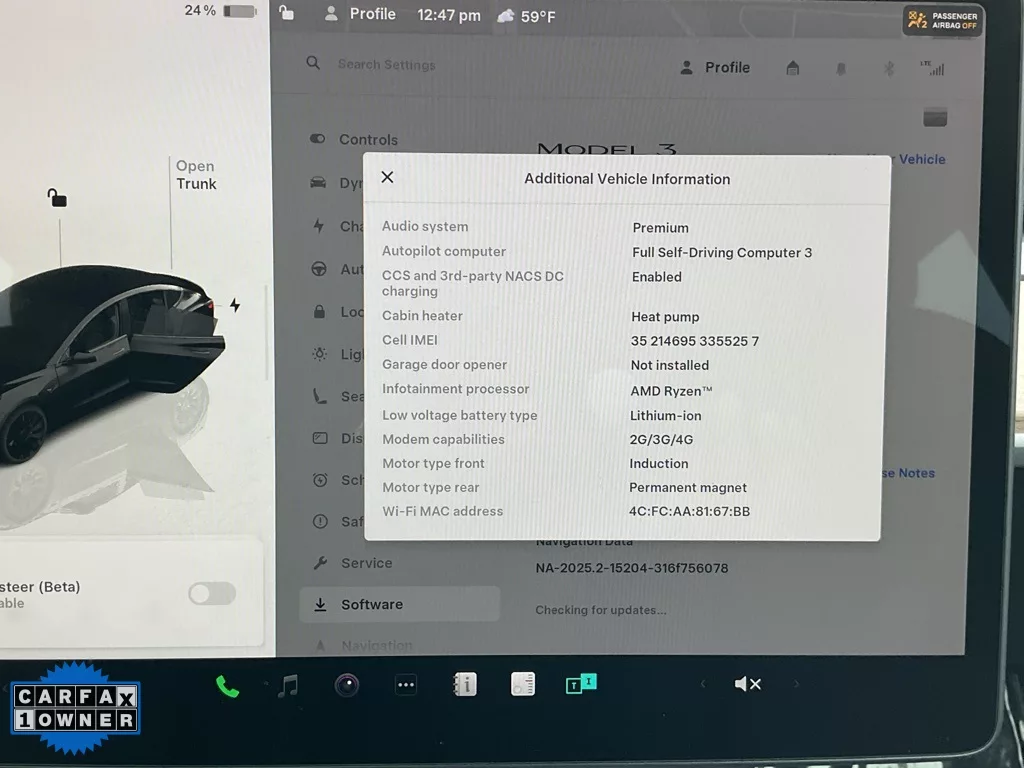Tap the Bluetooth icon in the settings header
Viewport: 1024px width, 768px height.
point(887,68)
